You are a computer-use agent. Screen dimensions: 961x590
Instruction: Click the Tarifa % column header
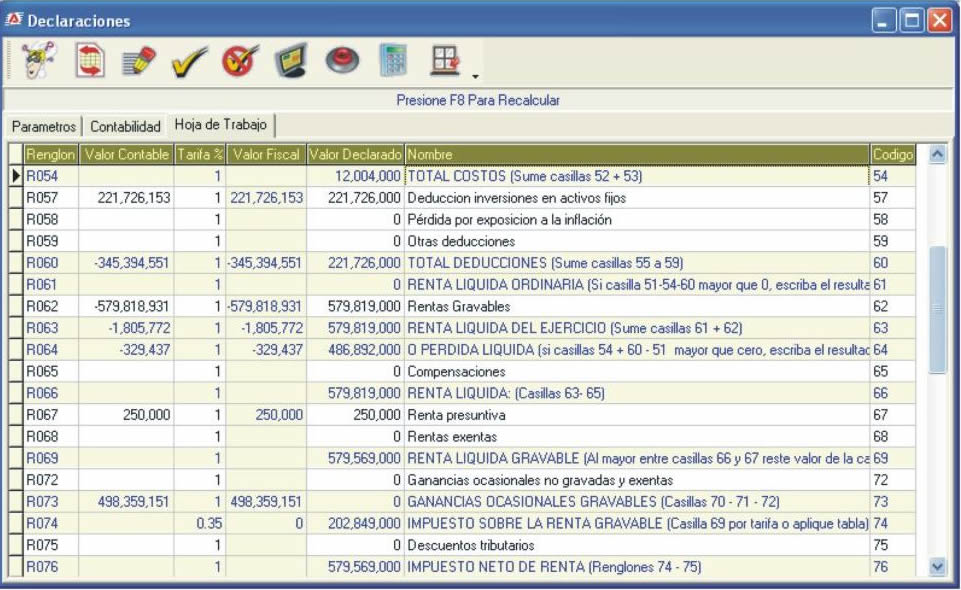point(200,154)
